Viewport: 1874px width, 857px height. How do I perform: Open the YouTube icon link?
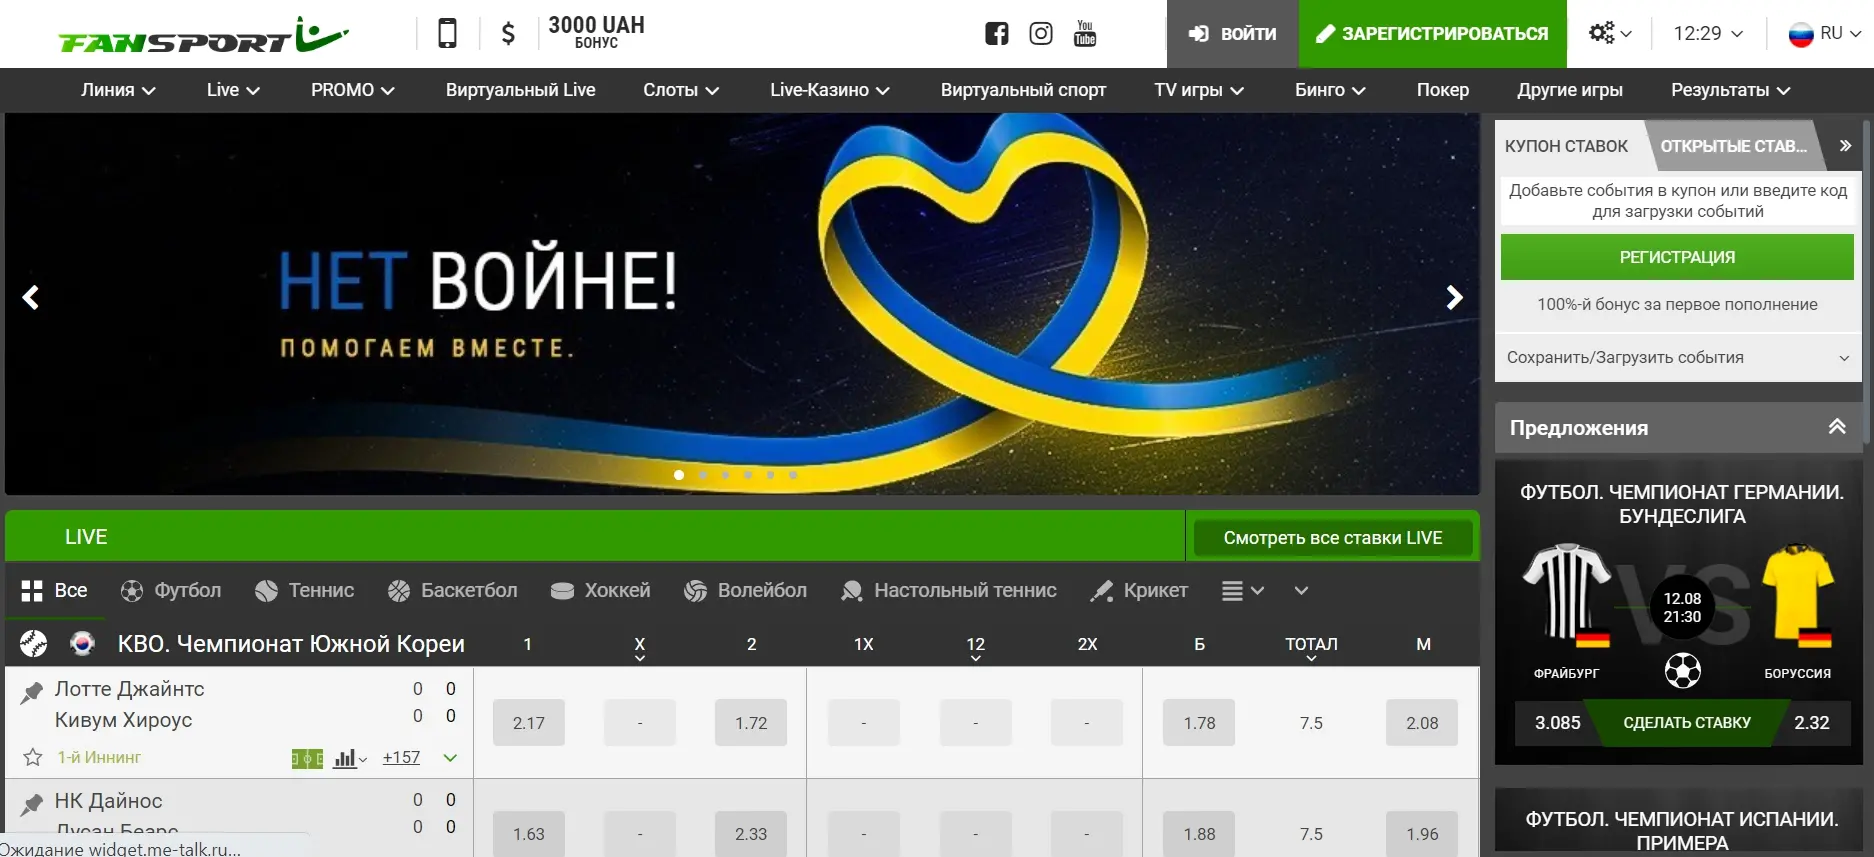point(1084,34)
